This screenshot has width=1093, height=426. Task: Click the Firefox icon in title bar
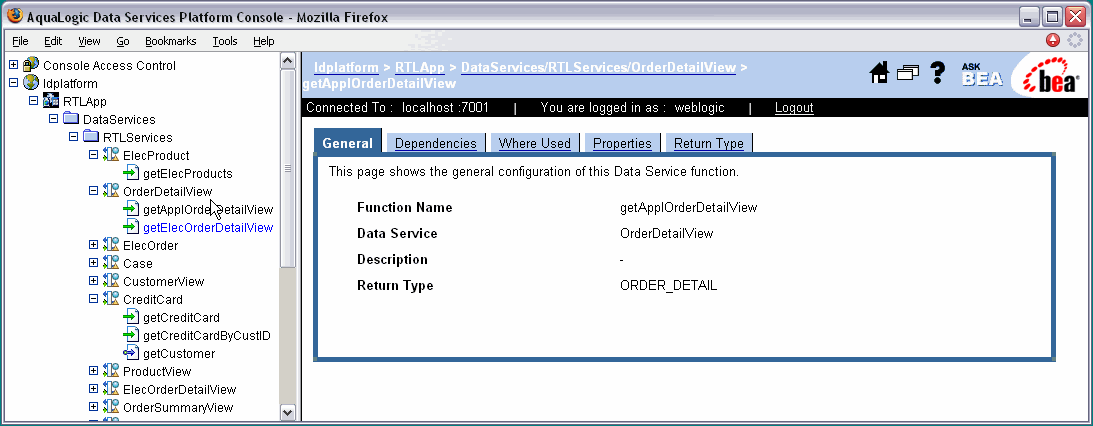coord(14,15)
